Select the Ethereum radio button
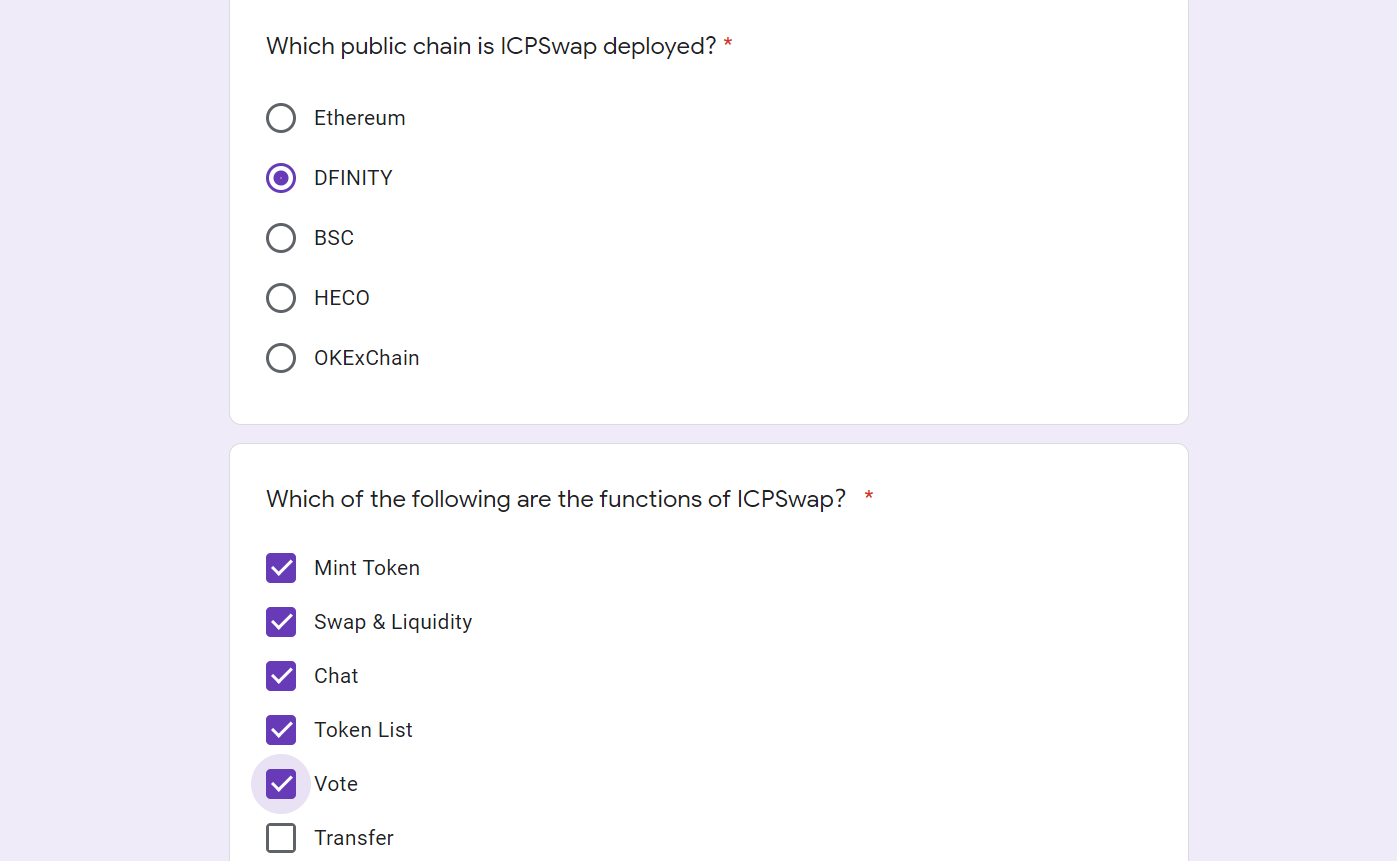Image resolution: width=1397 pixels, height=861 pixels. coord(281,118)
